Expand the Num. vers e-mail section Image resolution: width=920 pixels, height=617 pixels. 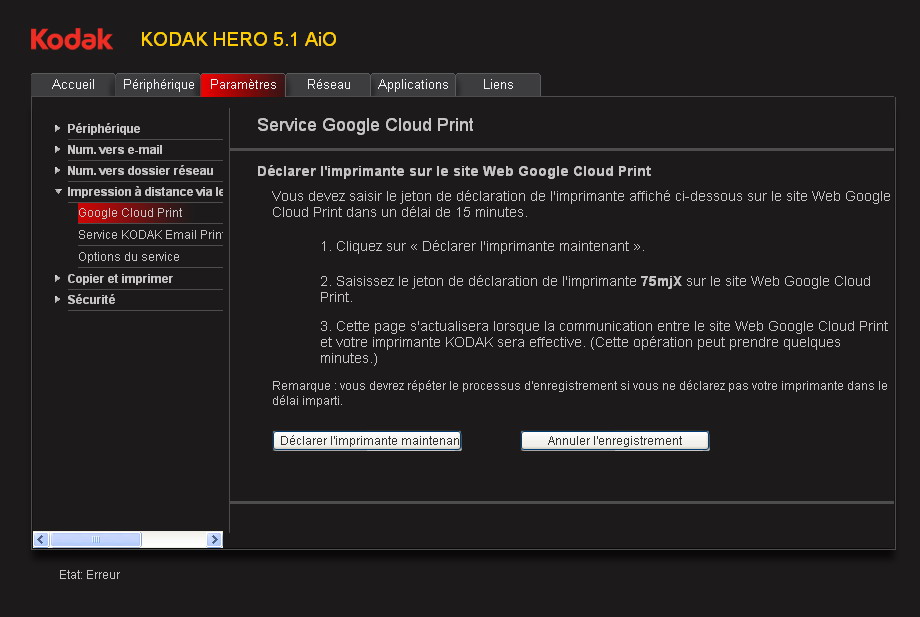click(x=114, y=150)
